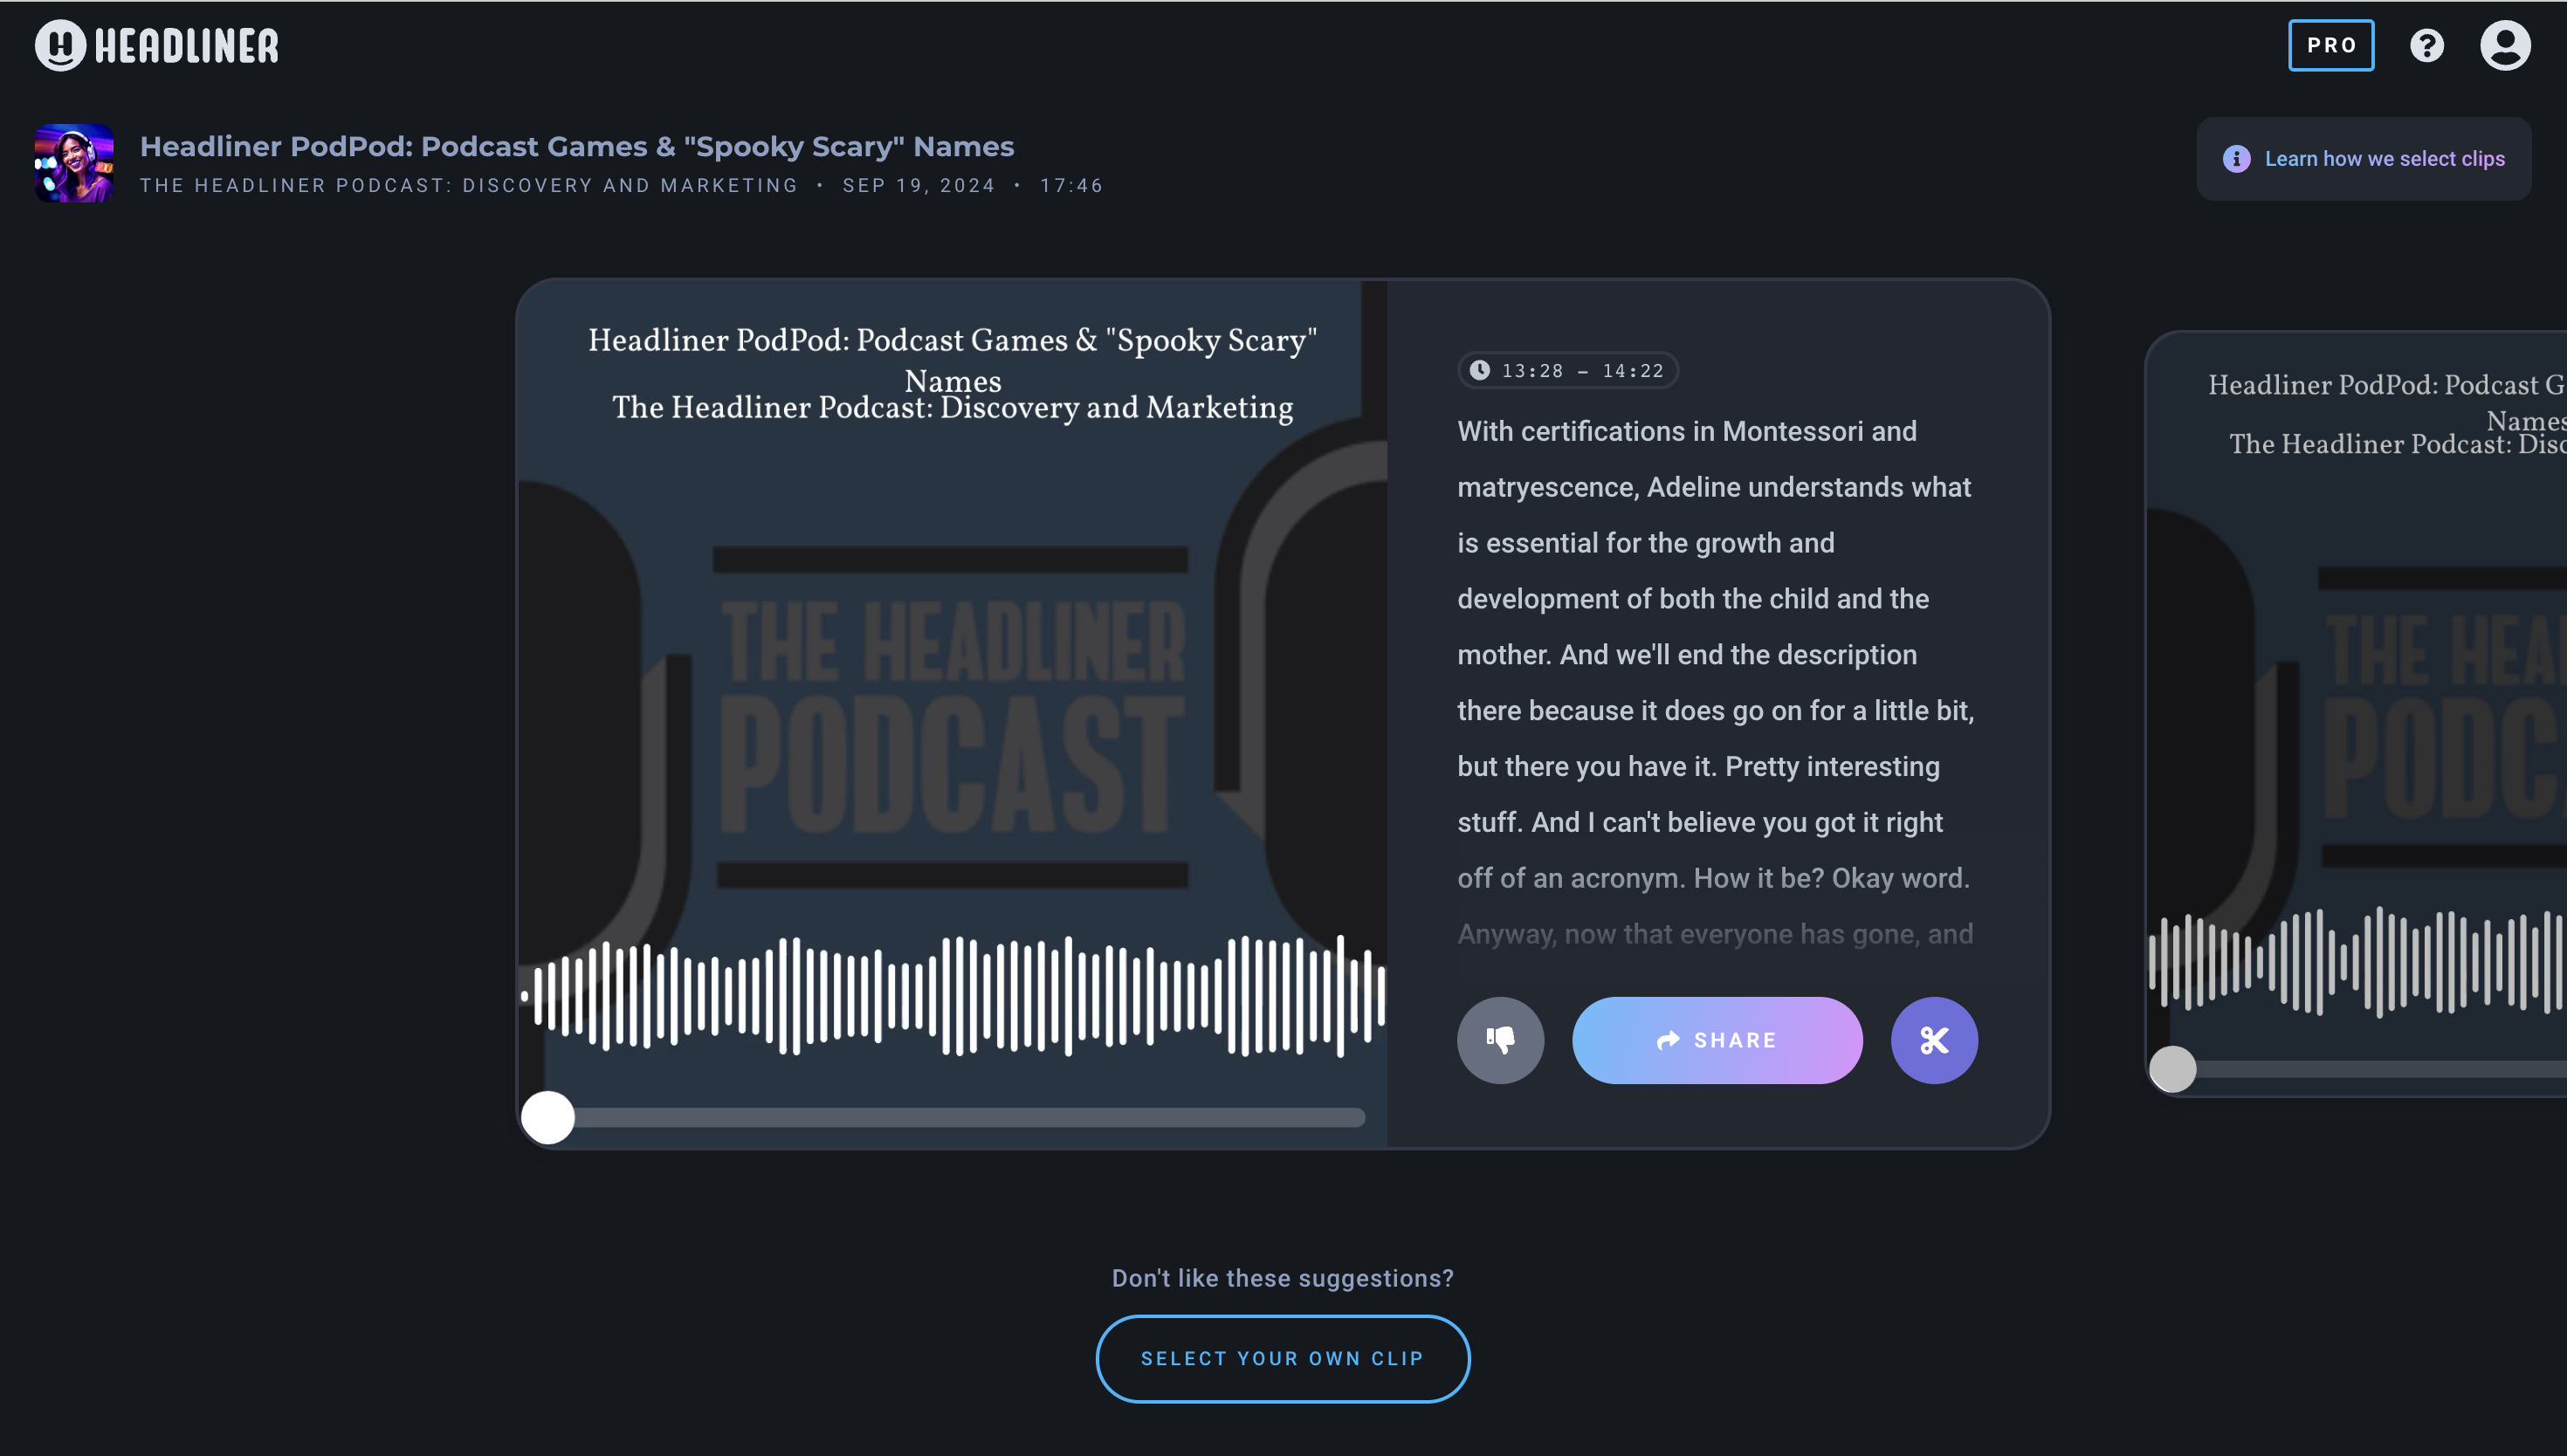Click the 'SEP 19, 2024' date text
This screenshot has width=2567, height=1456.
pyautogui.click(x=919, y=186)
